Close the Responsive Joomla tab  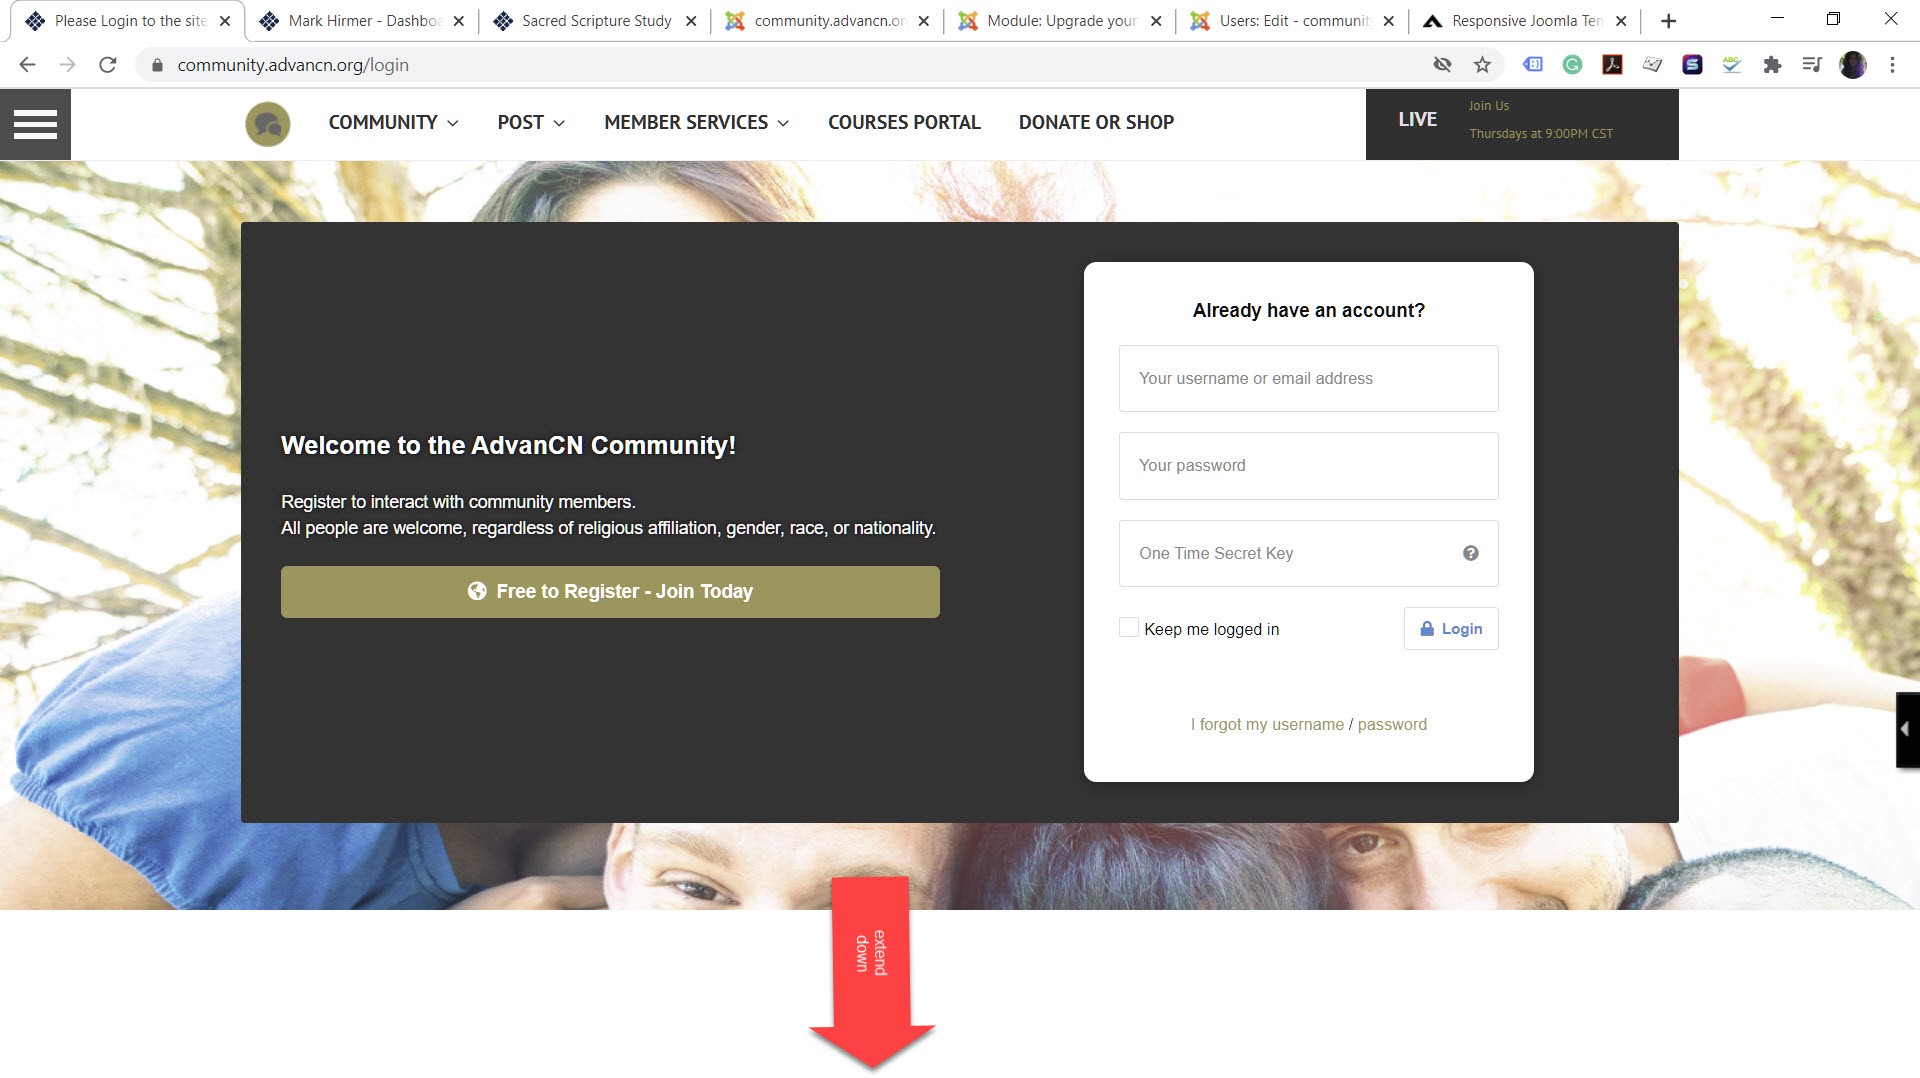(1621, 21)
